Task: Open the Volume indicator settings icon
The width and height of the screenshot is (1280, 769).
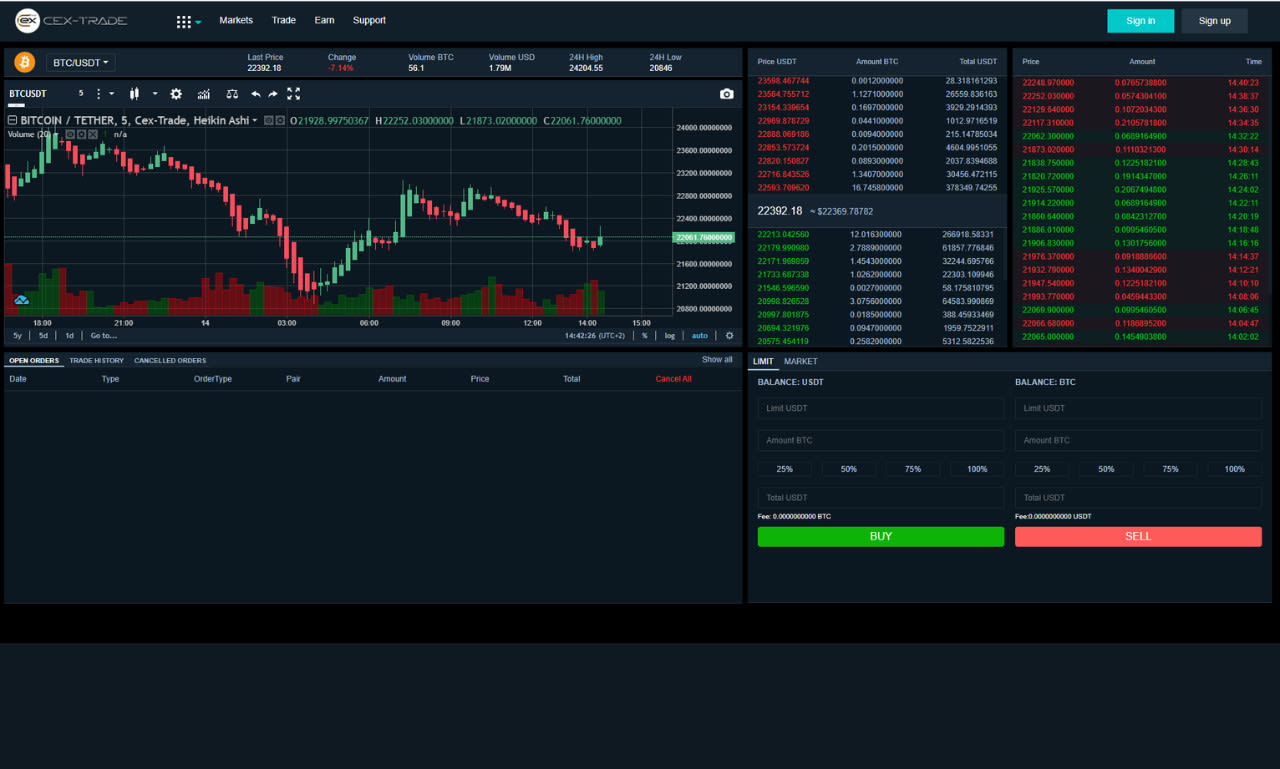Action: coord(82,134)
